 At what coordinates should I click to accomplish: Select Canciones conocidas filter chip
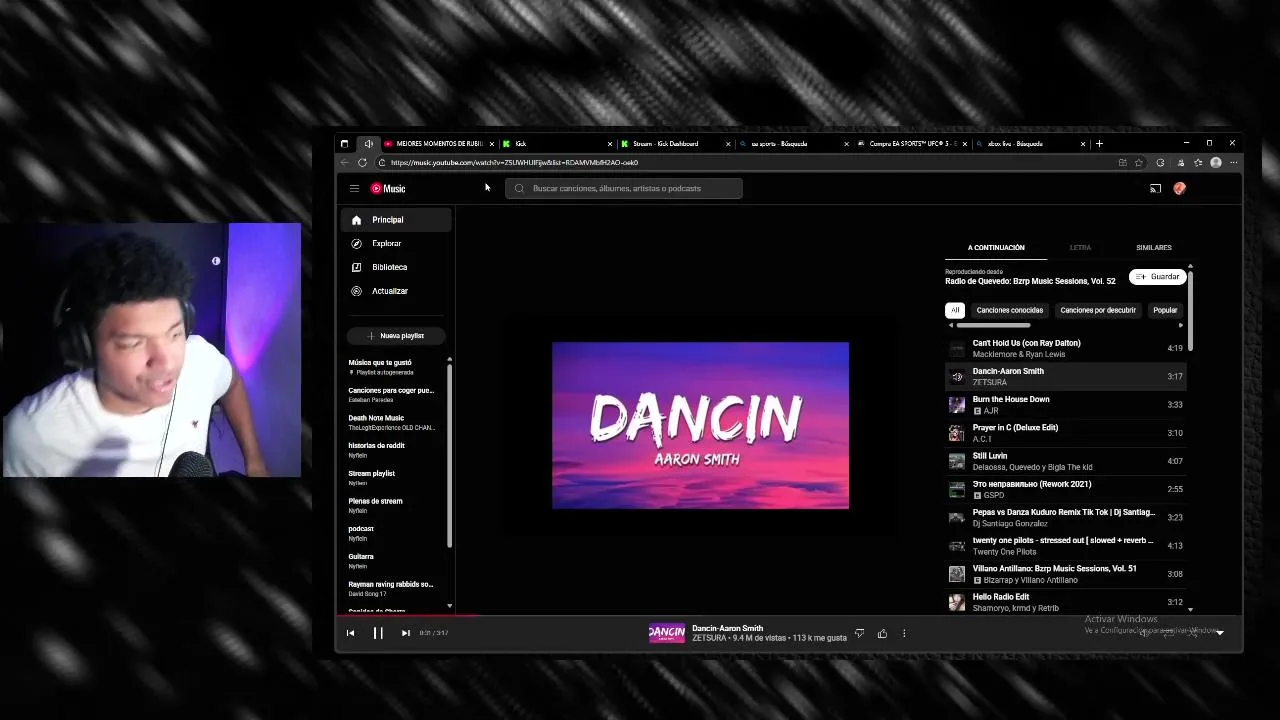[x=1010, y=310]
